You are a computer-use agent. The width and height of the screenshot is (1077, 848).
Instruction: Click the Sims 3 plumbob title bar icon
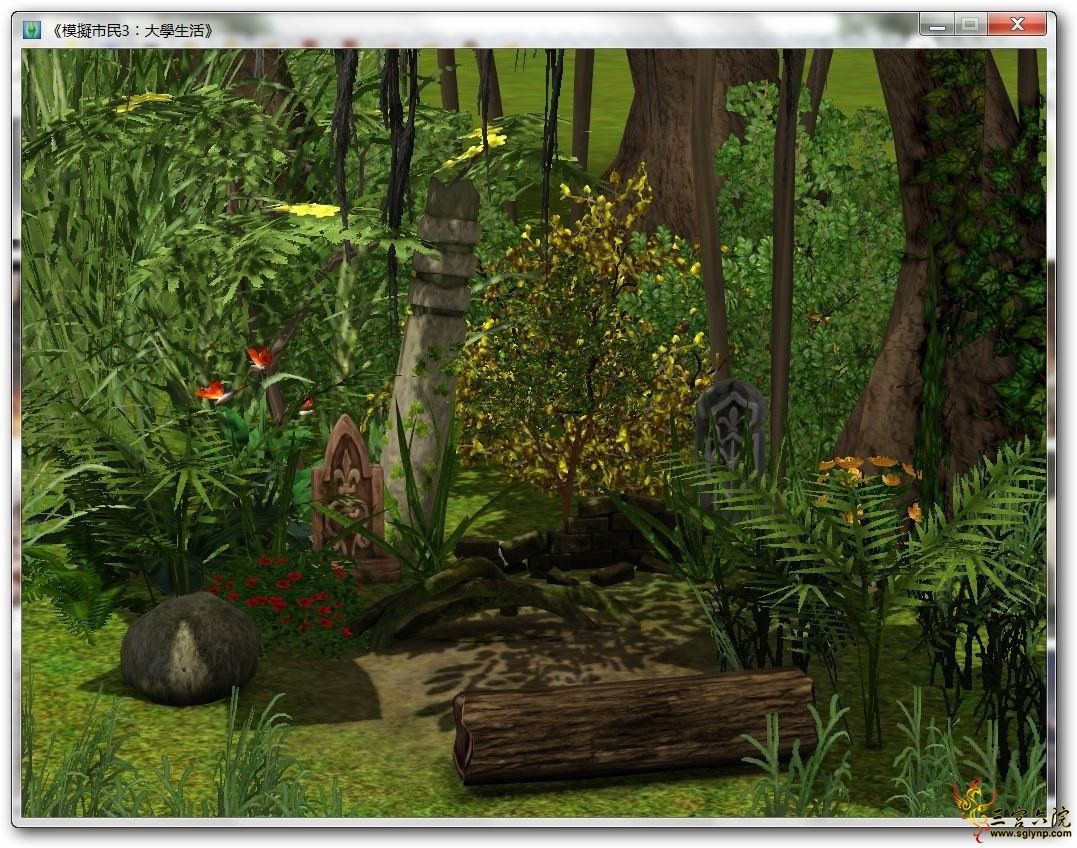click(32, 31)
